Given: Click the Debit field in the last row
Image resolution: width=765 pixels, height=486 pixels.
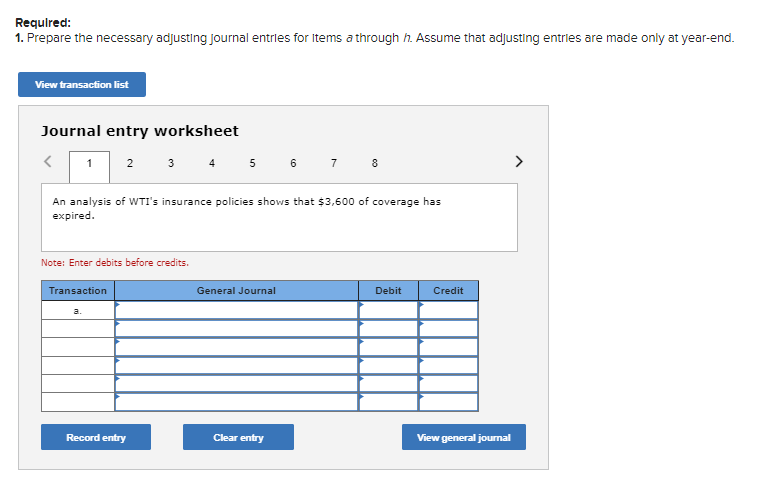Looking at the screenshot, I should click(388, 402).
